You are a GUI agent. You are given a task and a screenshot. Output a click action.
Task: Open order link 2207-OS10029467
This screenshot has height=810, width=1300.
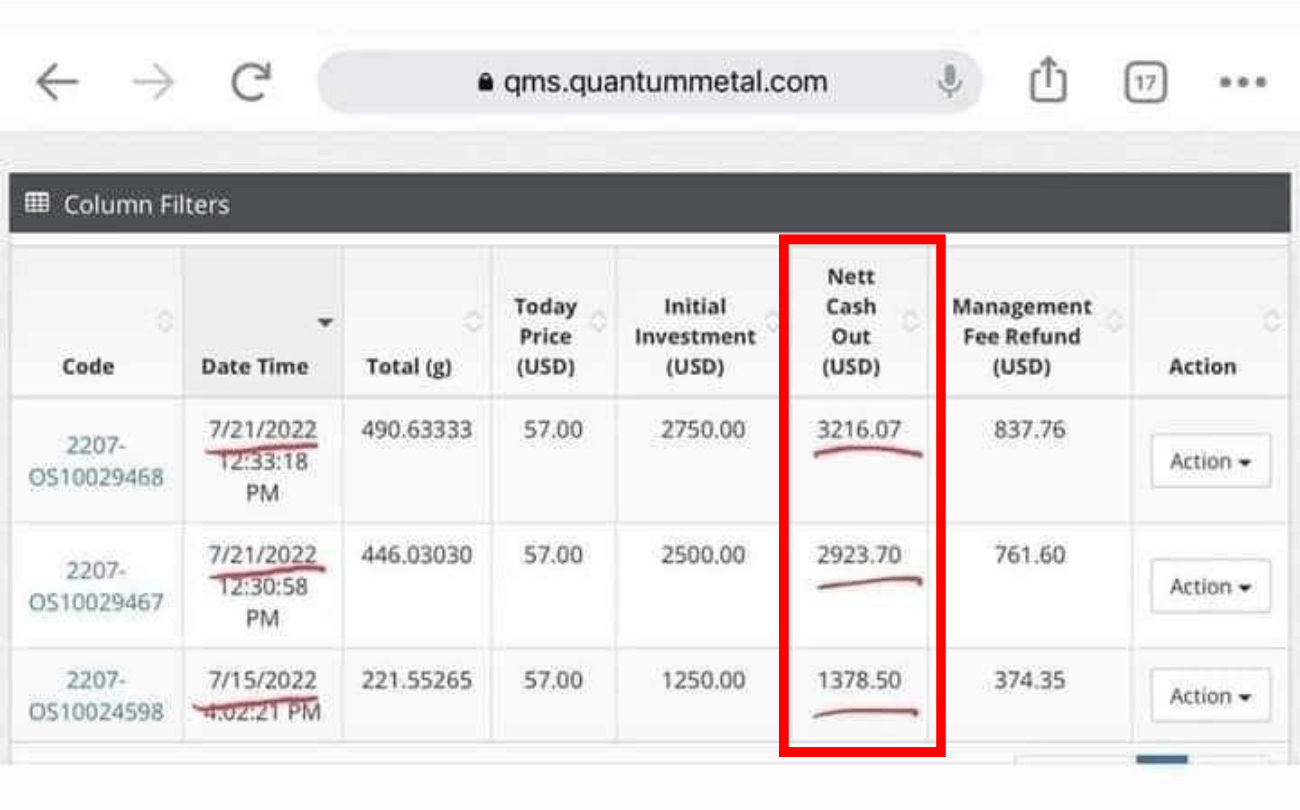click(96, 586)
